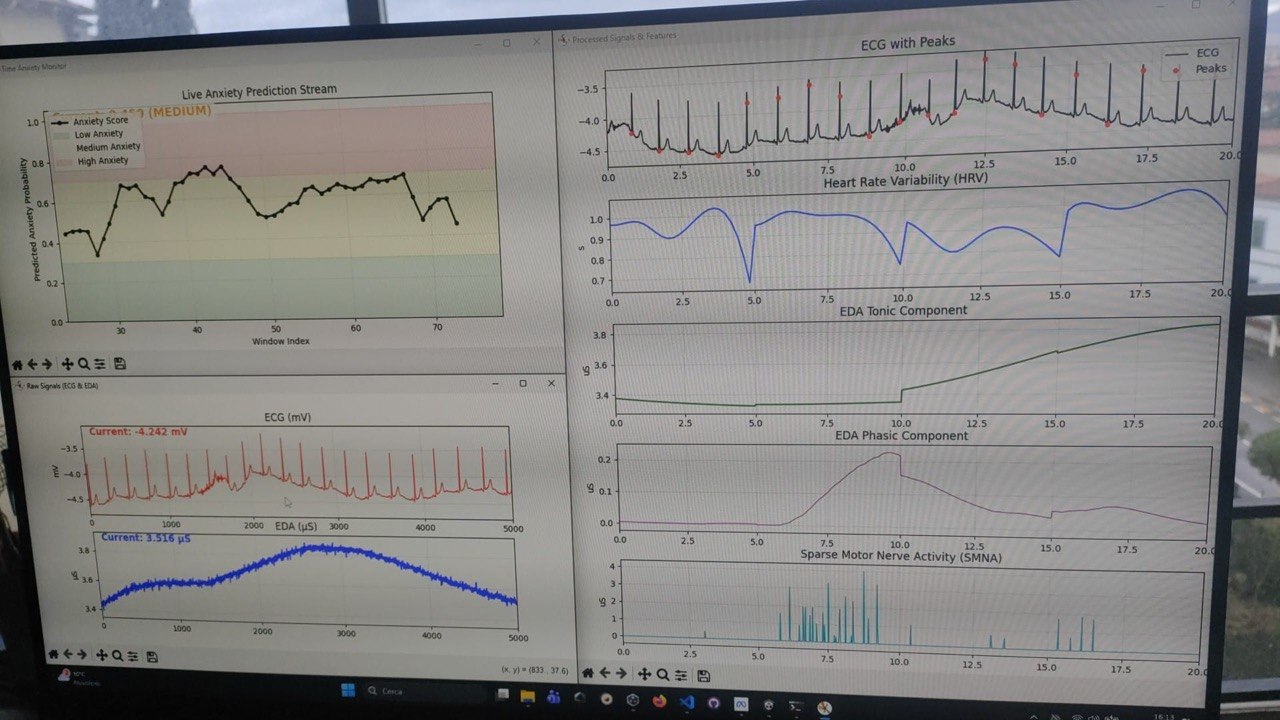Select the Pan tool in Anxiety Monitor toolbar
The image size is (1280, 720).
[68, 364]
